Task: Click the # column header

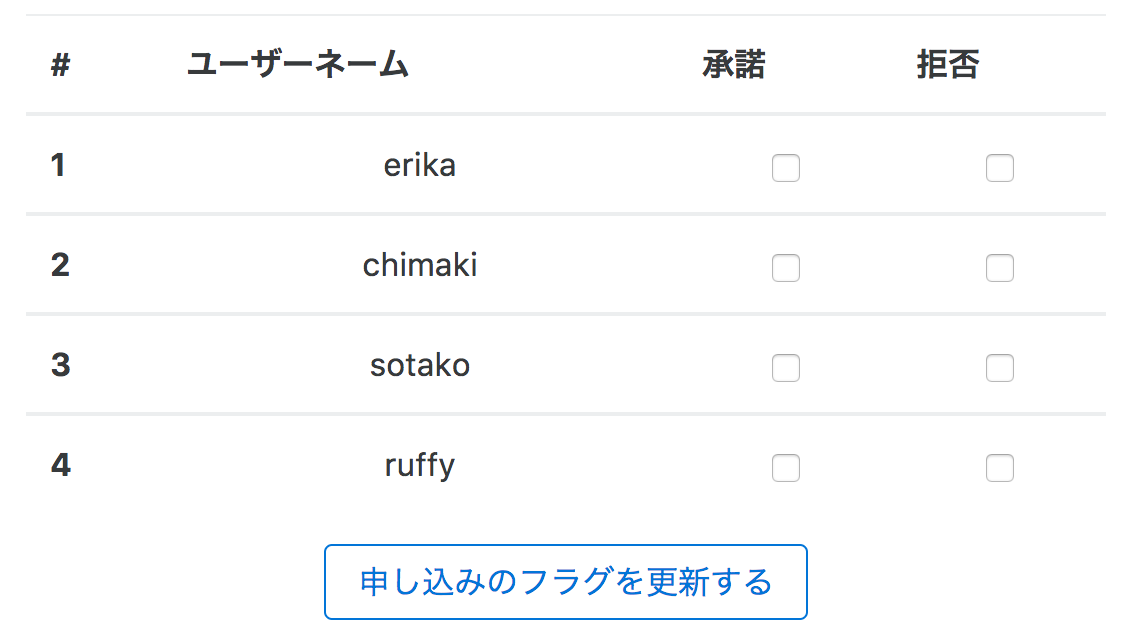Action: [x=58, y=64]
